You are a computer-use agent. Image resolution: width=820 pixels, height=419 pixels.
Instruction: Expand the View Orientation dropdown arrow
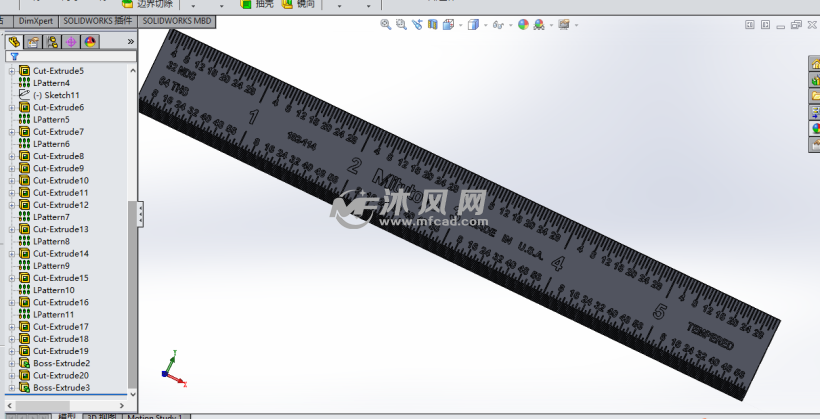click(x=460, y=25)
